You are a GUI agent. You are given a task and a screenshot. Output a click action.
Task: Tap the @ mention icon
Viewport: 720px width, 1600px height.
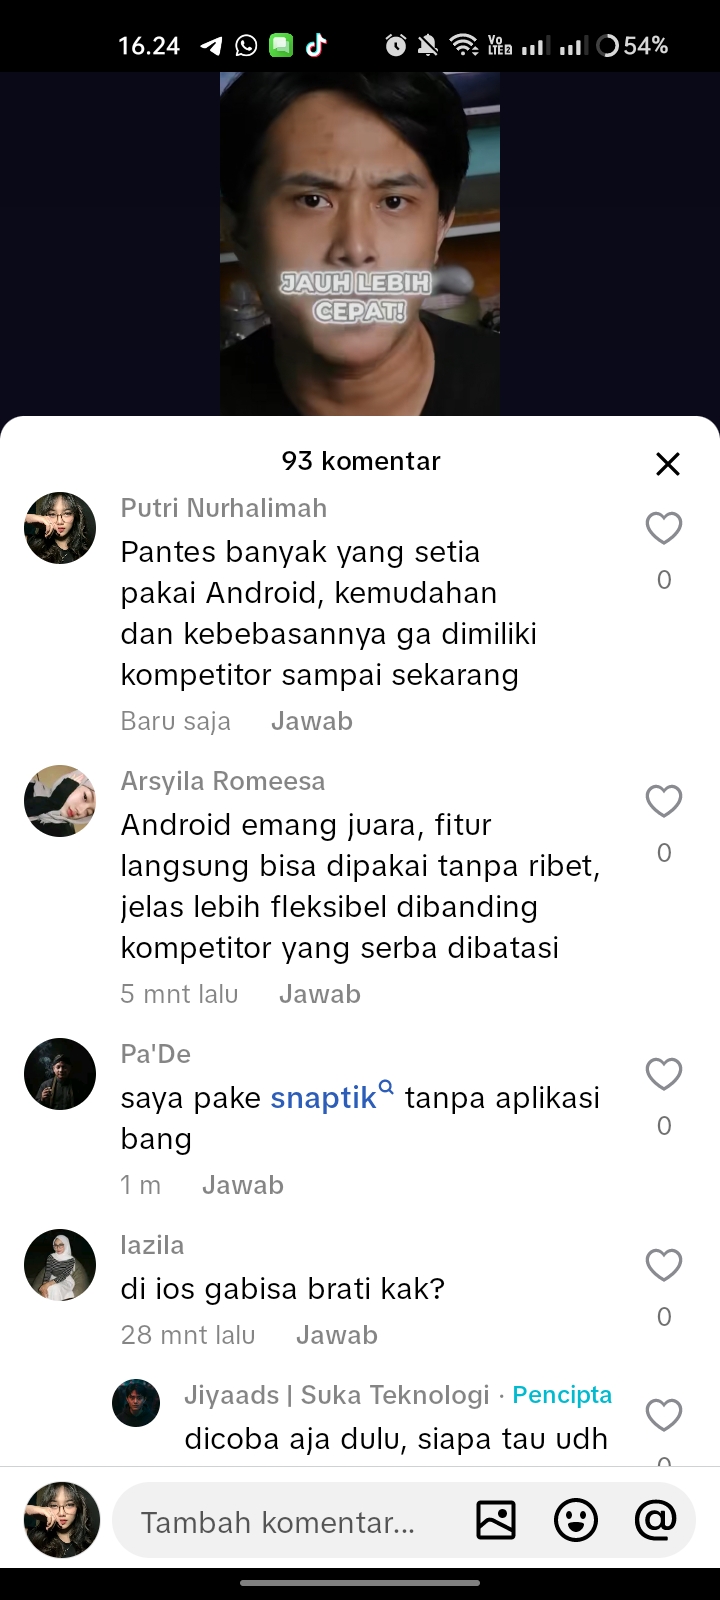click(x=655, y=1521)
